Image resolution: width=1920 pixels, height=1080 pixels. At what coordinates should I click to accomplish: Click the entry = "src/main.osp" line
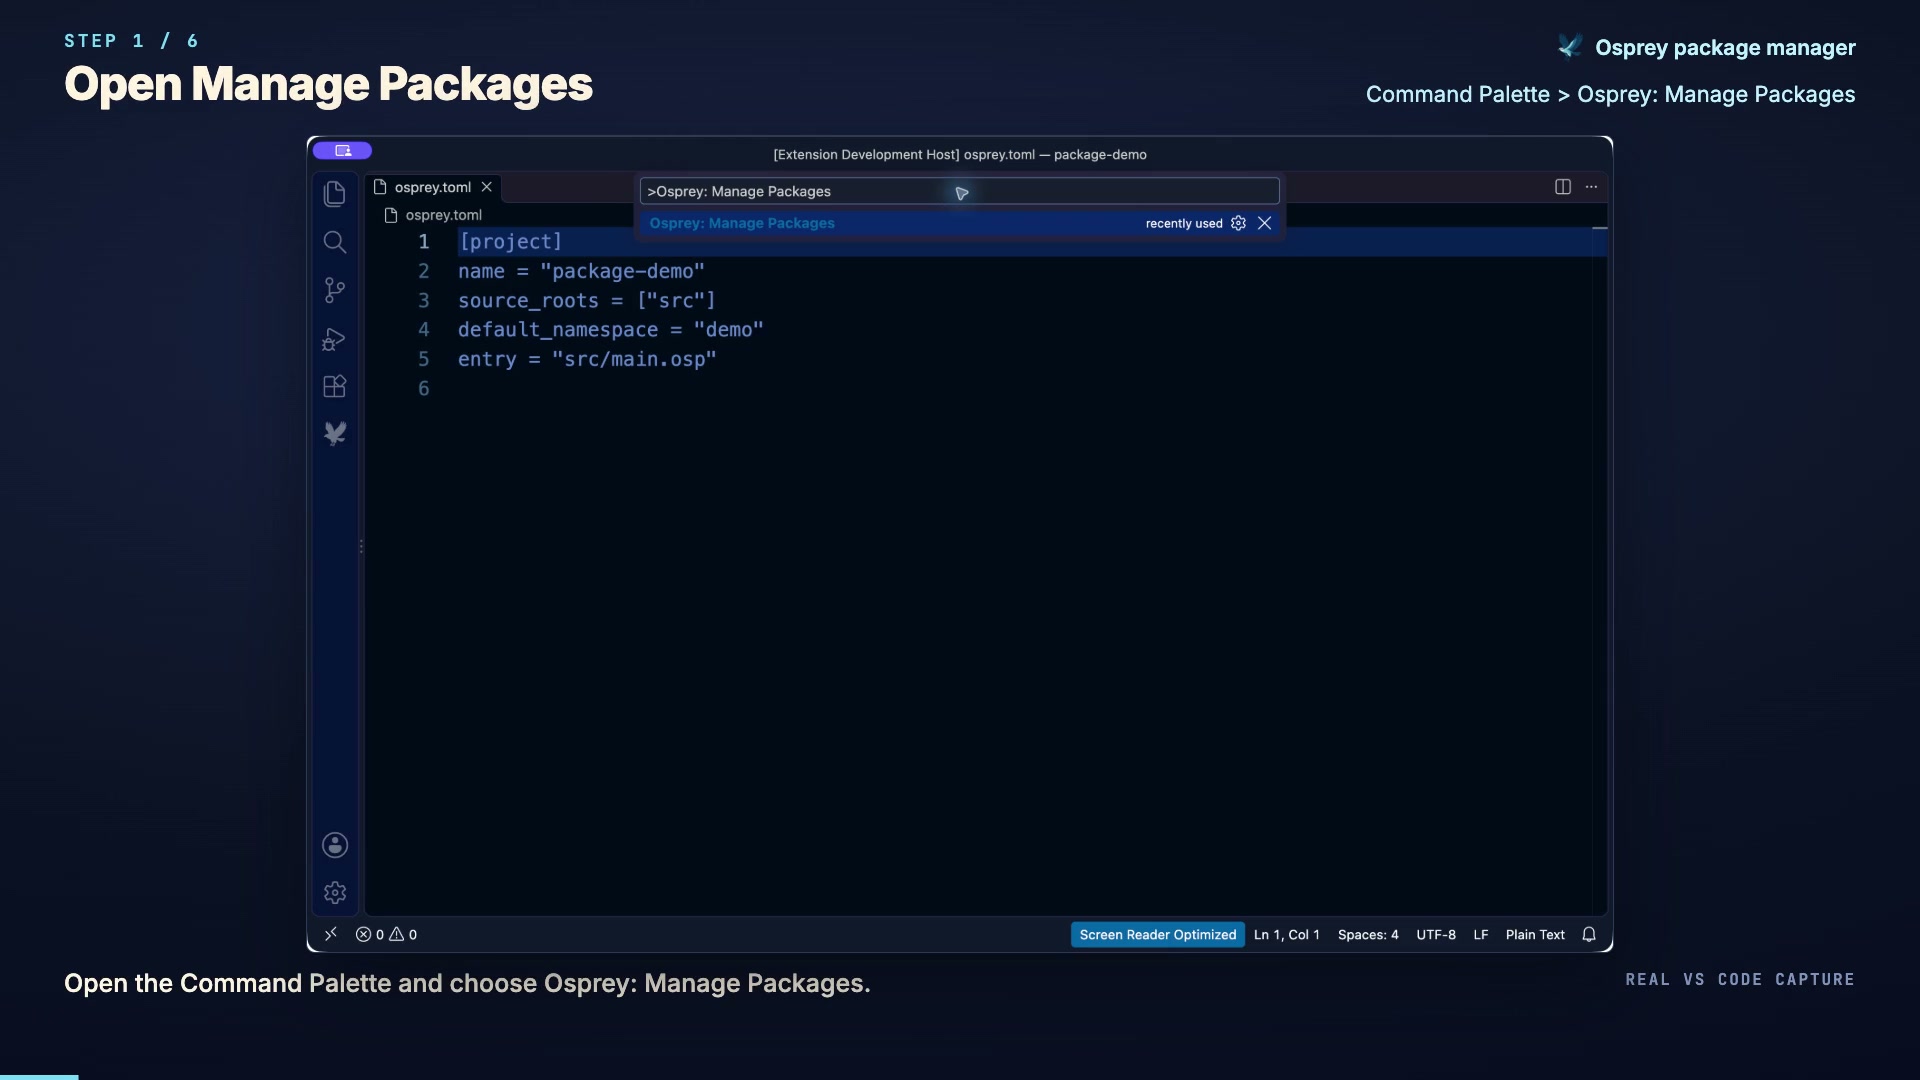point(587,359)
